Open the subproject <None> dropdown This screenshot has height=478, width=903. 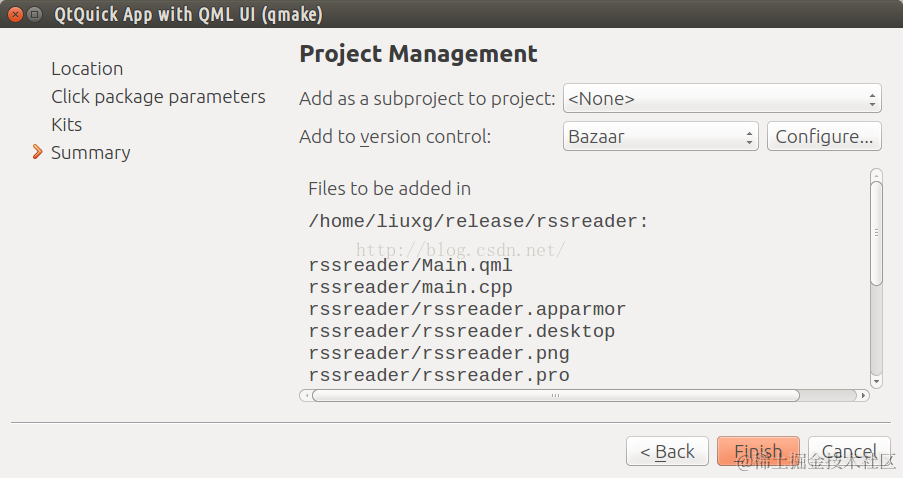pos(721,99)
